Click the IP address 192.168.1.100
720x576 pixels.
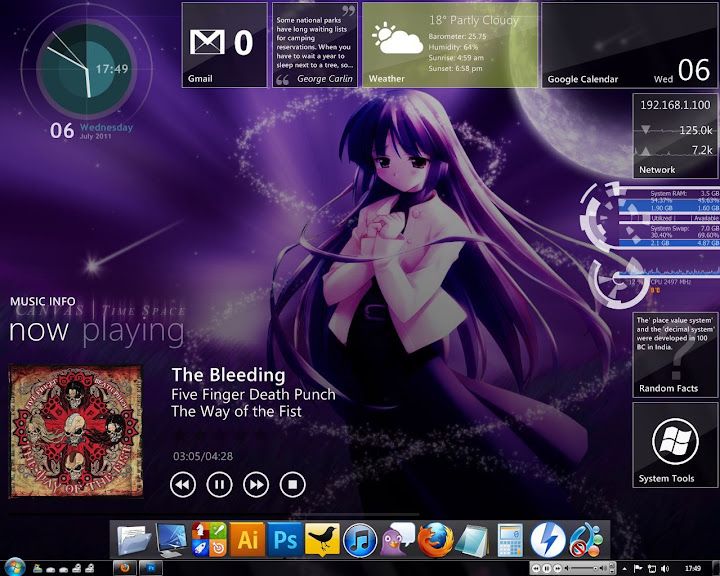(x=675, y=105)
